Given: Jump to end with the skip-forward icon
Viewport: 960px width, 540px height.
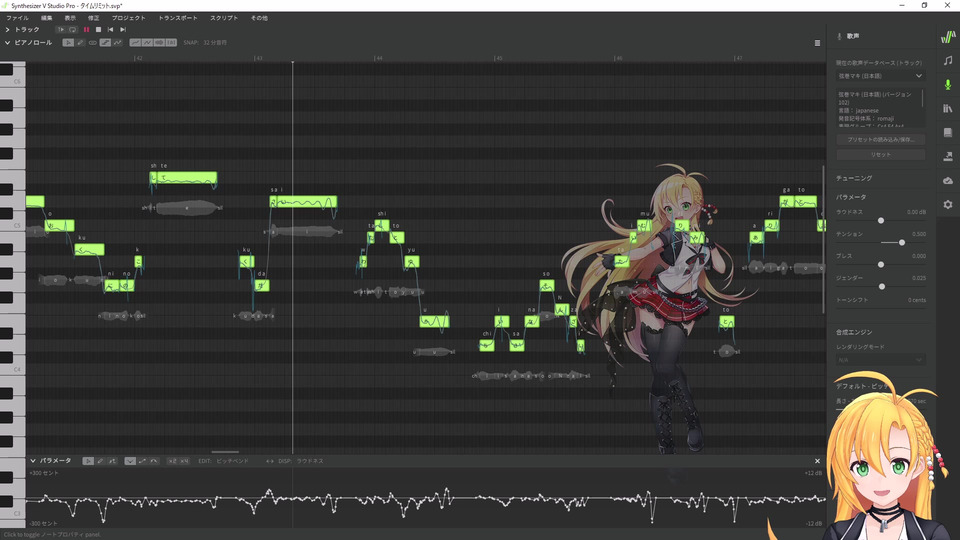Looking at the screenshot, I should 123,29.
